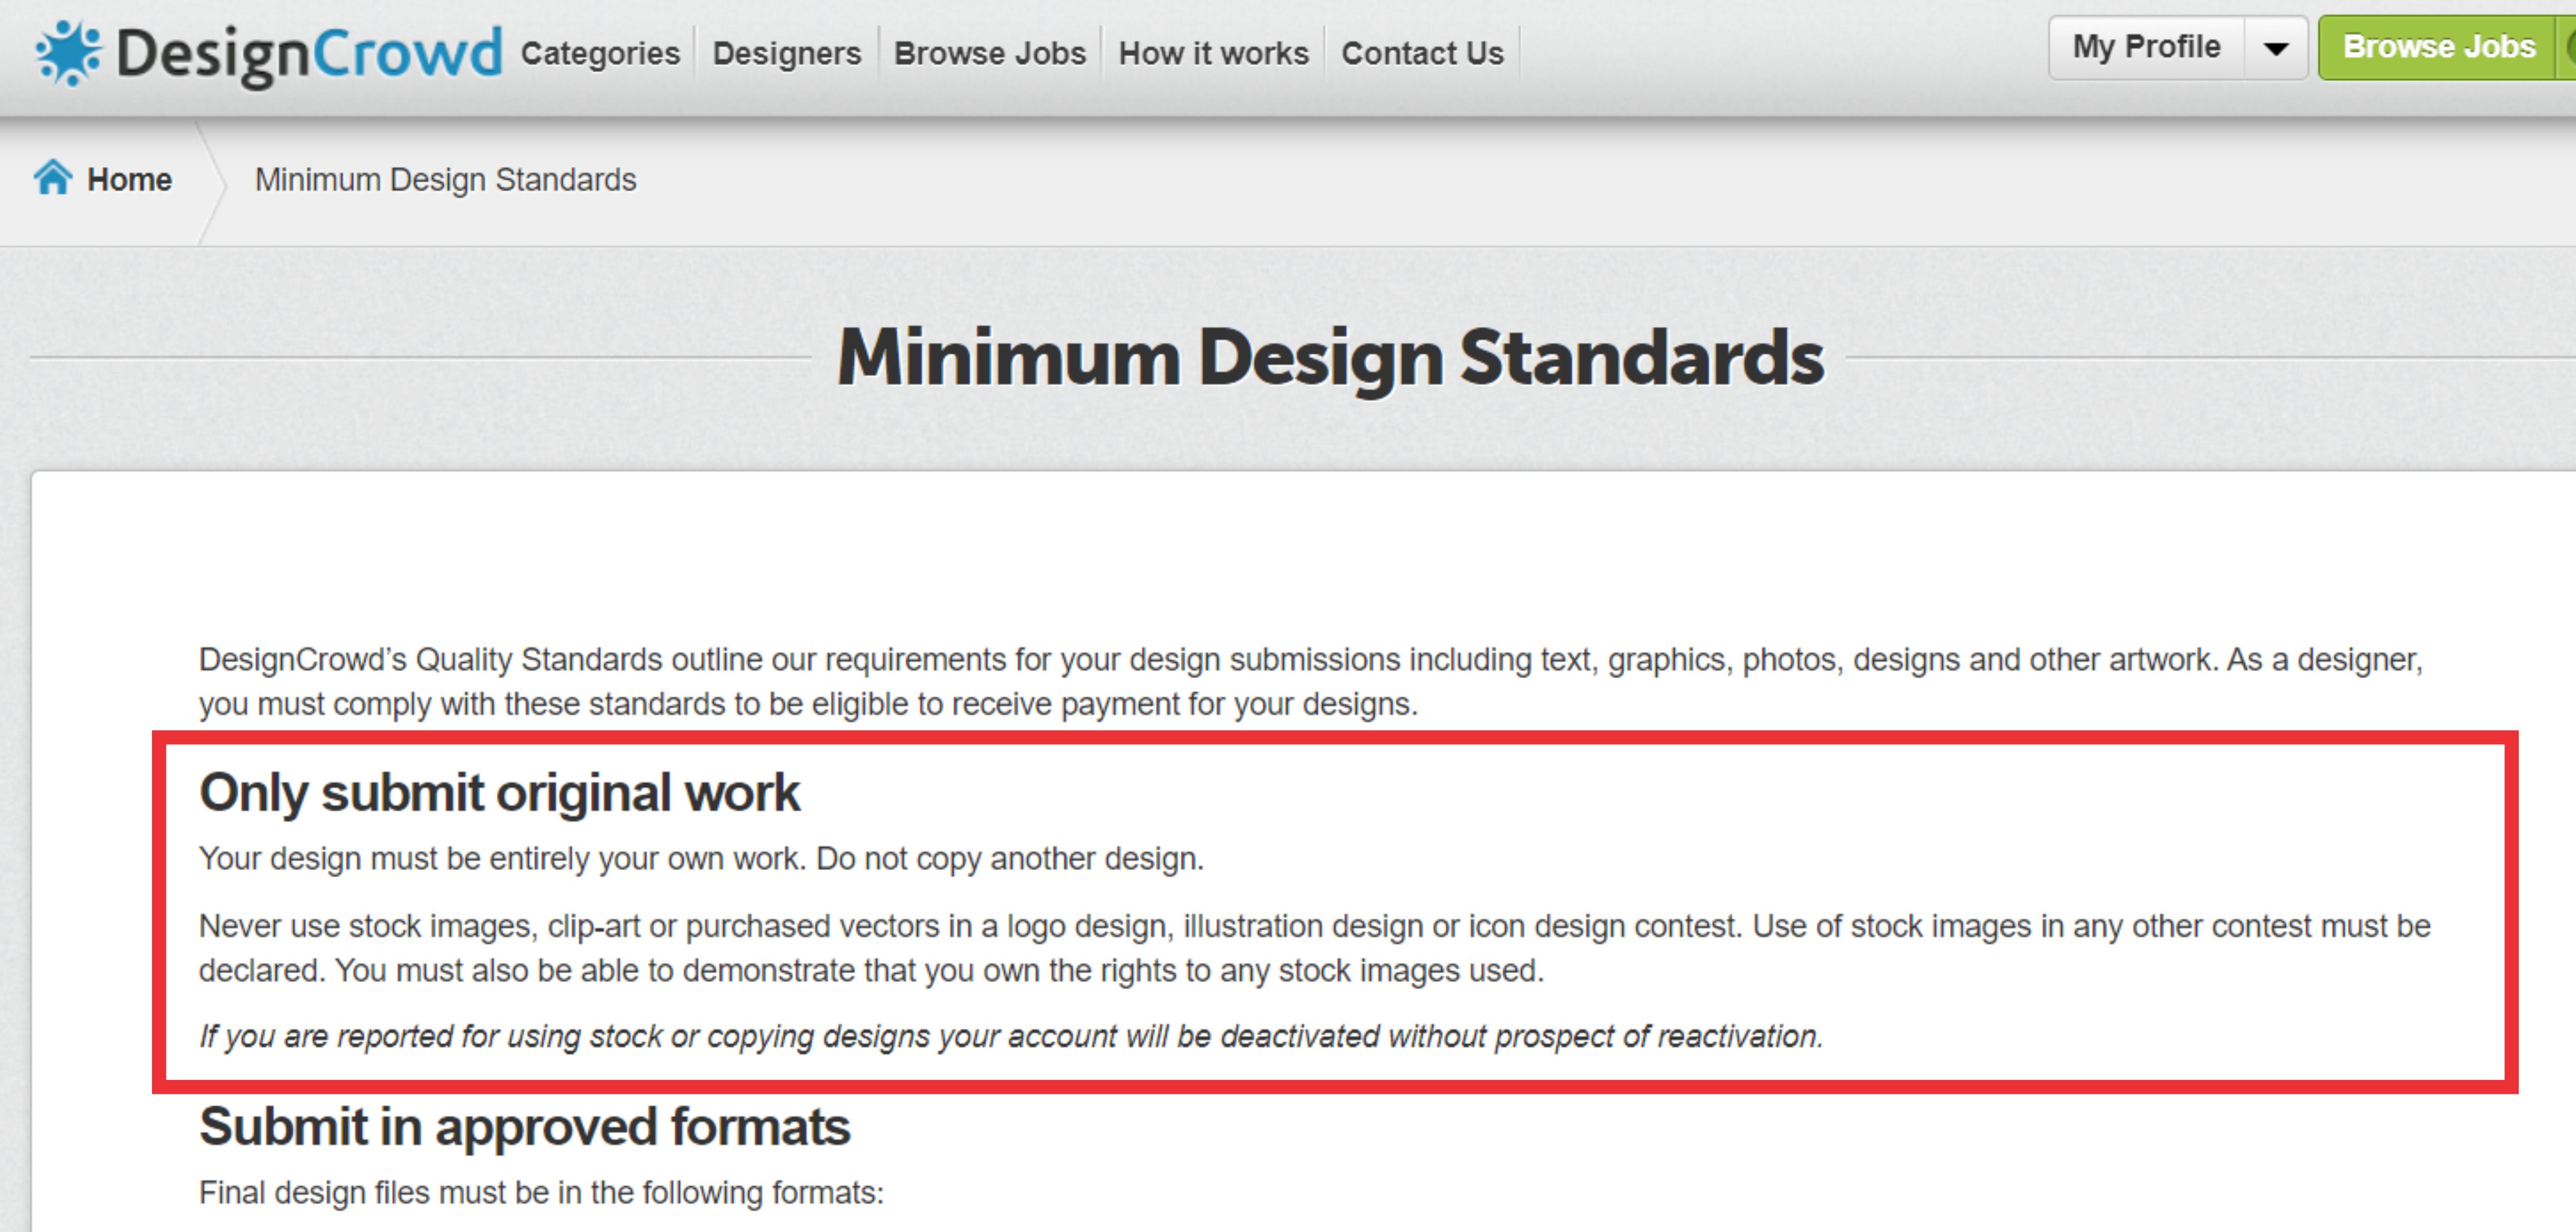2576x1232 pixels.
Task: Click the Only submit original work heading
Action: click(x=499, y=792)
